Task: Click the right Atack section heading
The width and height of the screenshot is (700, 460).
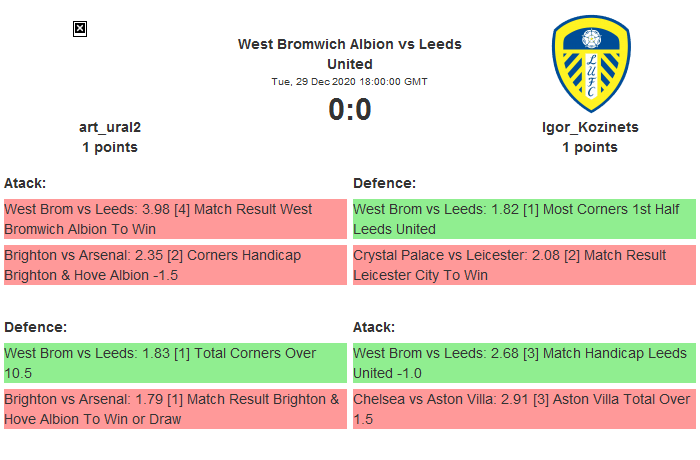Action: (374, 327)
